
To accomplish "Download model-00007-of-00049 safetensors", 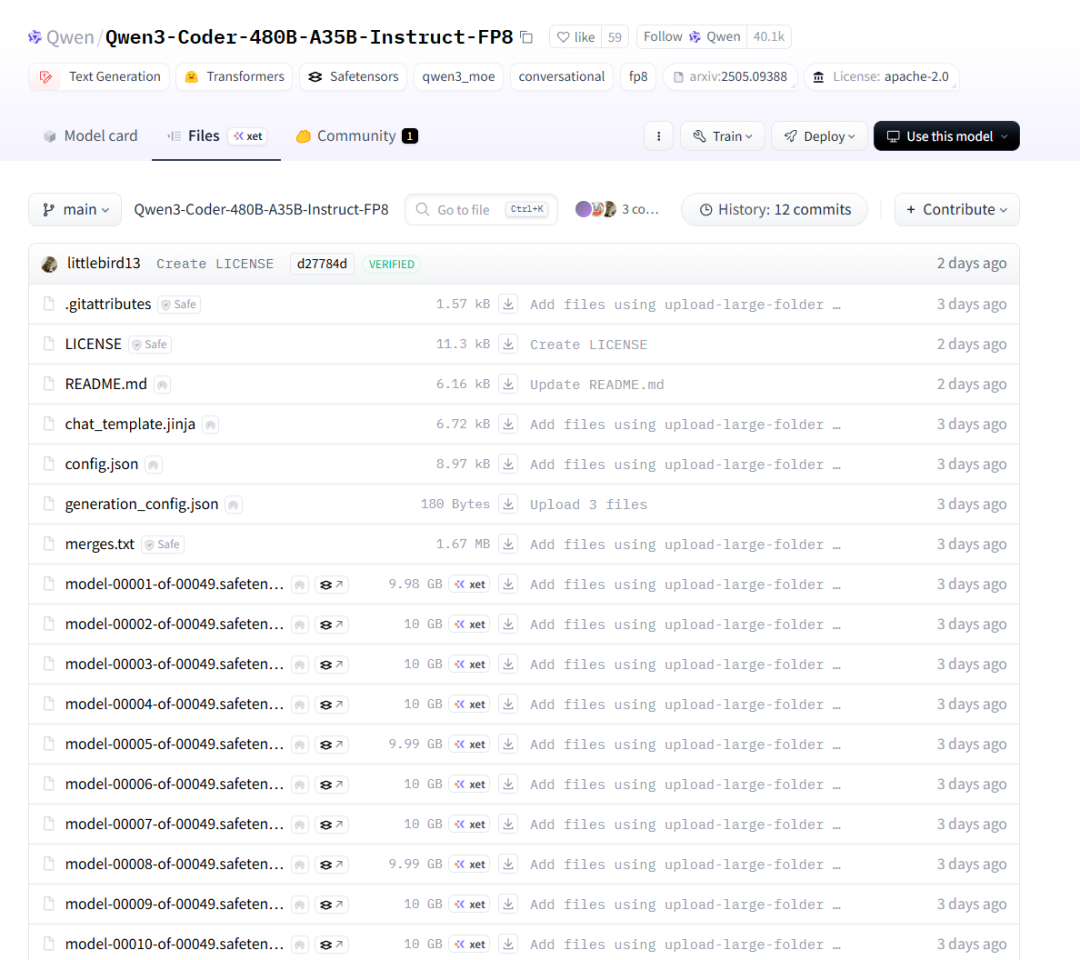I will tap(508, 824).
